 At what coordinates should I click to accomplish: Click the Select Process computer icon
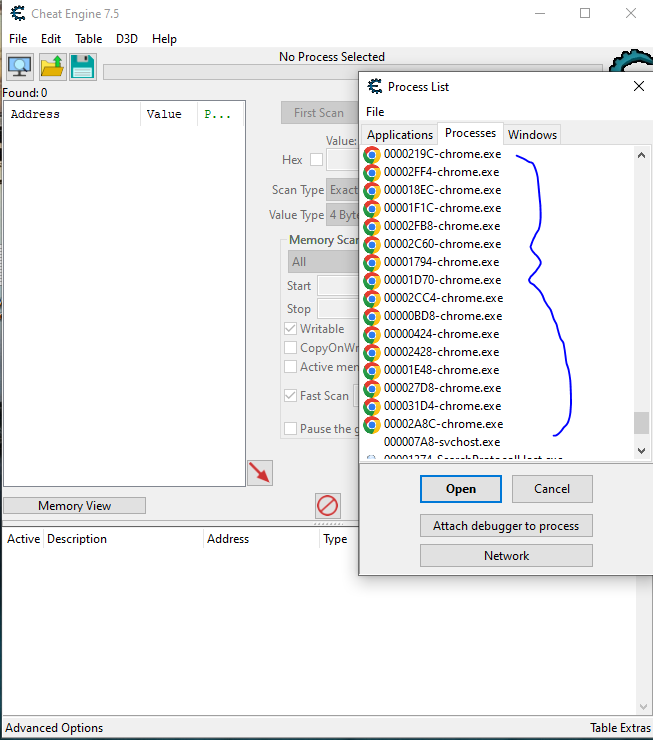19,67
